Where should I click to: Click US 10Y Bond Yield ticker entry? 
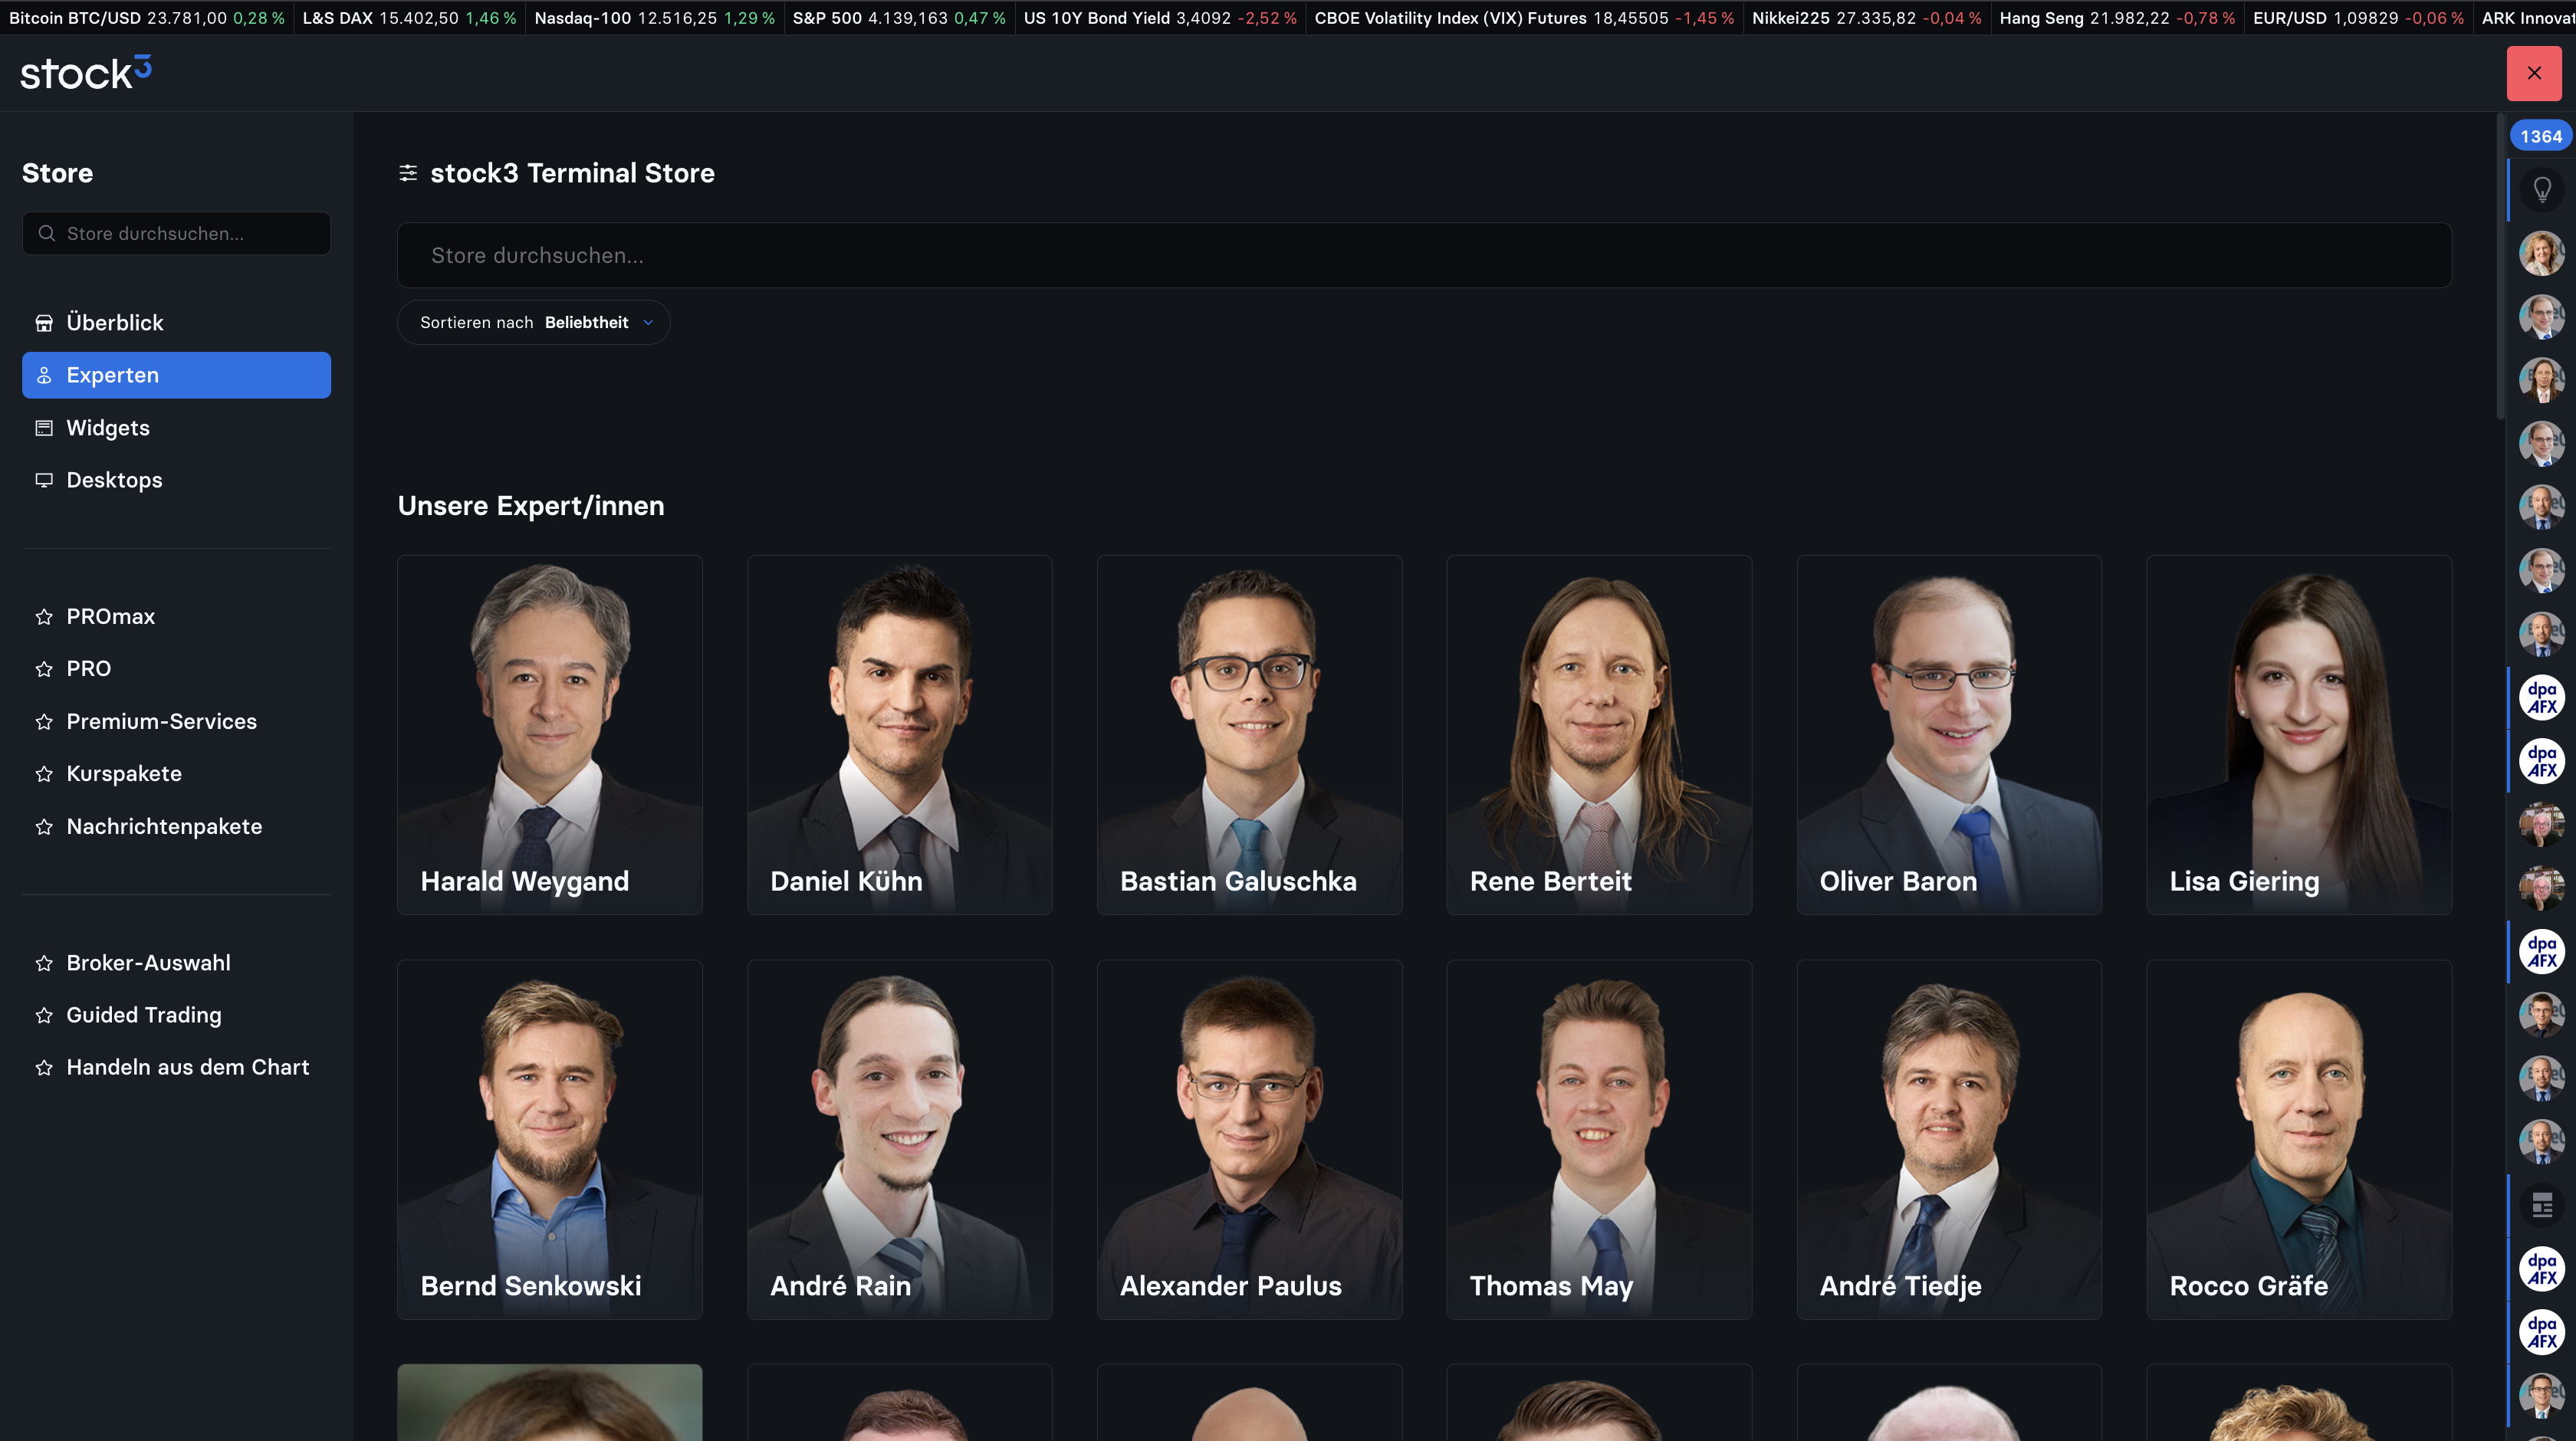[x=1160, y=18]
